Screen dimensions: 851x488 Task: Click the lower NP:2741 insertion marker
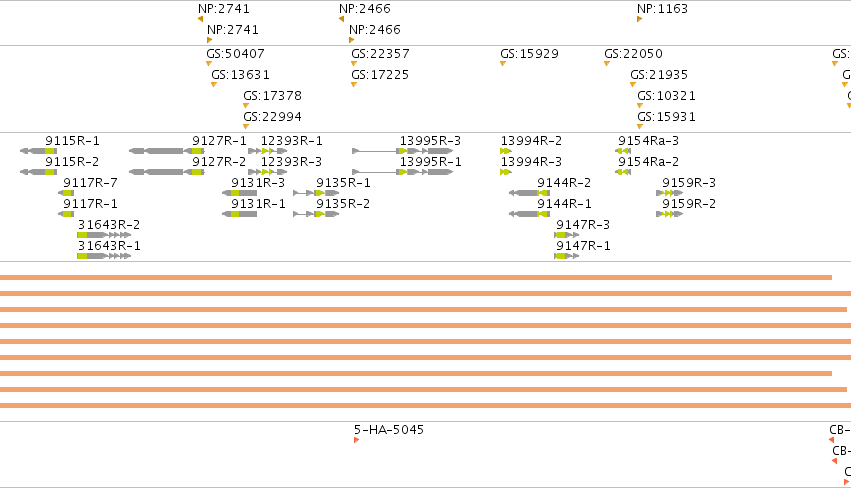click(x=209, y=40)
